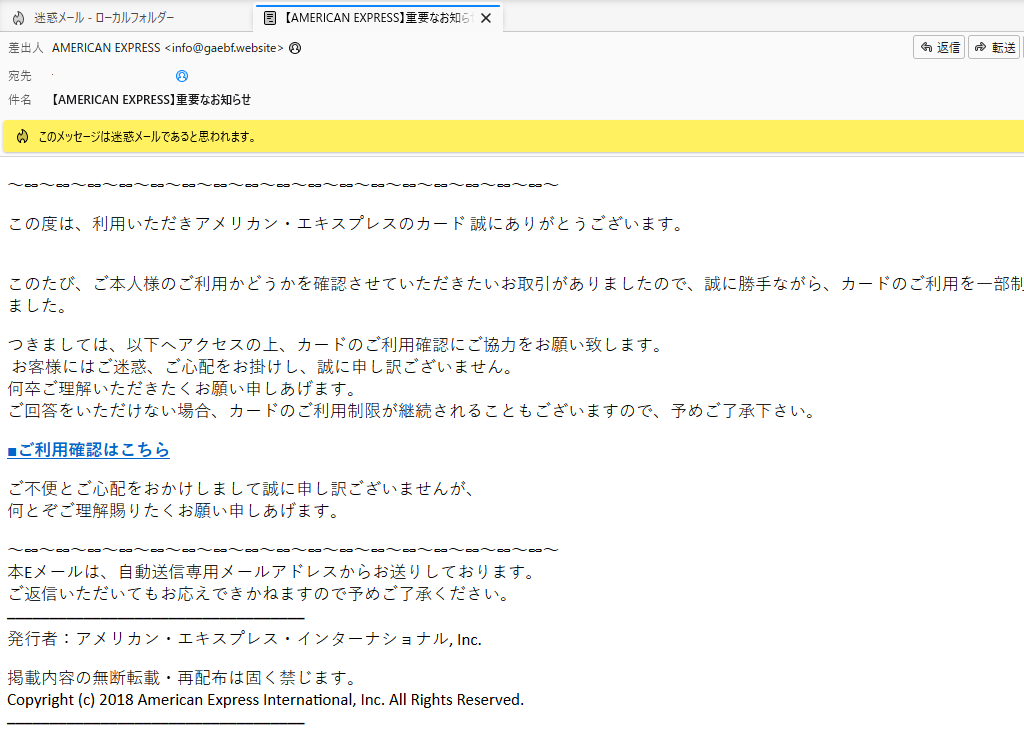
Task: Click the line starting ご回答をいただけない場合
Action: point(412,411)
